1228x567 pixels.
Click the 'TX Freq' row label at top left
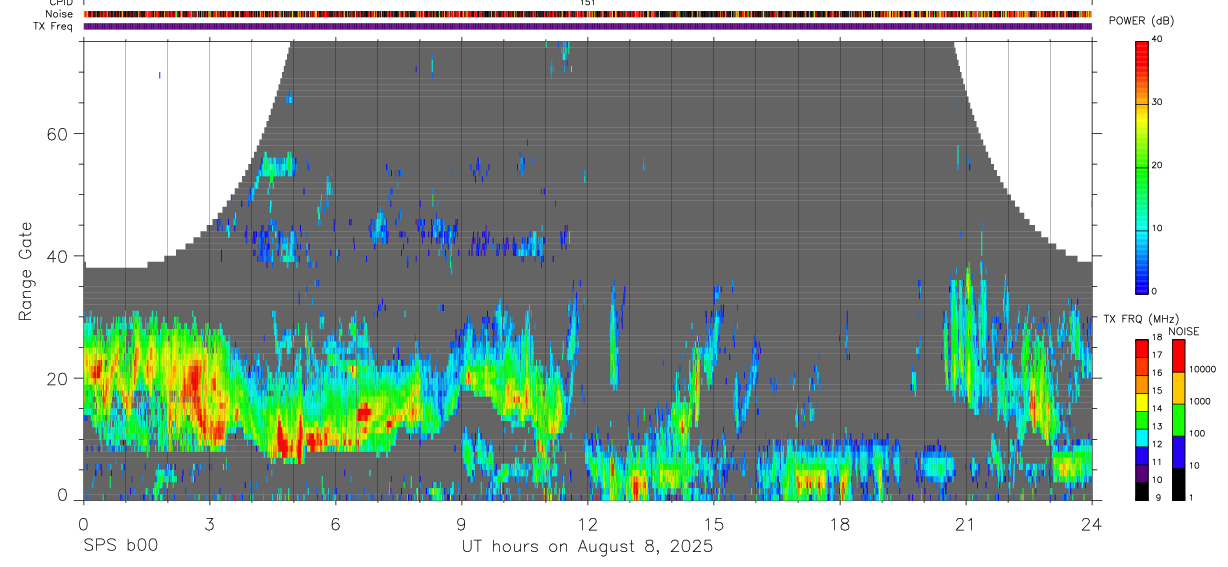pyautogui.click(x=54, y=26)
